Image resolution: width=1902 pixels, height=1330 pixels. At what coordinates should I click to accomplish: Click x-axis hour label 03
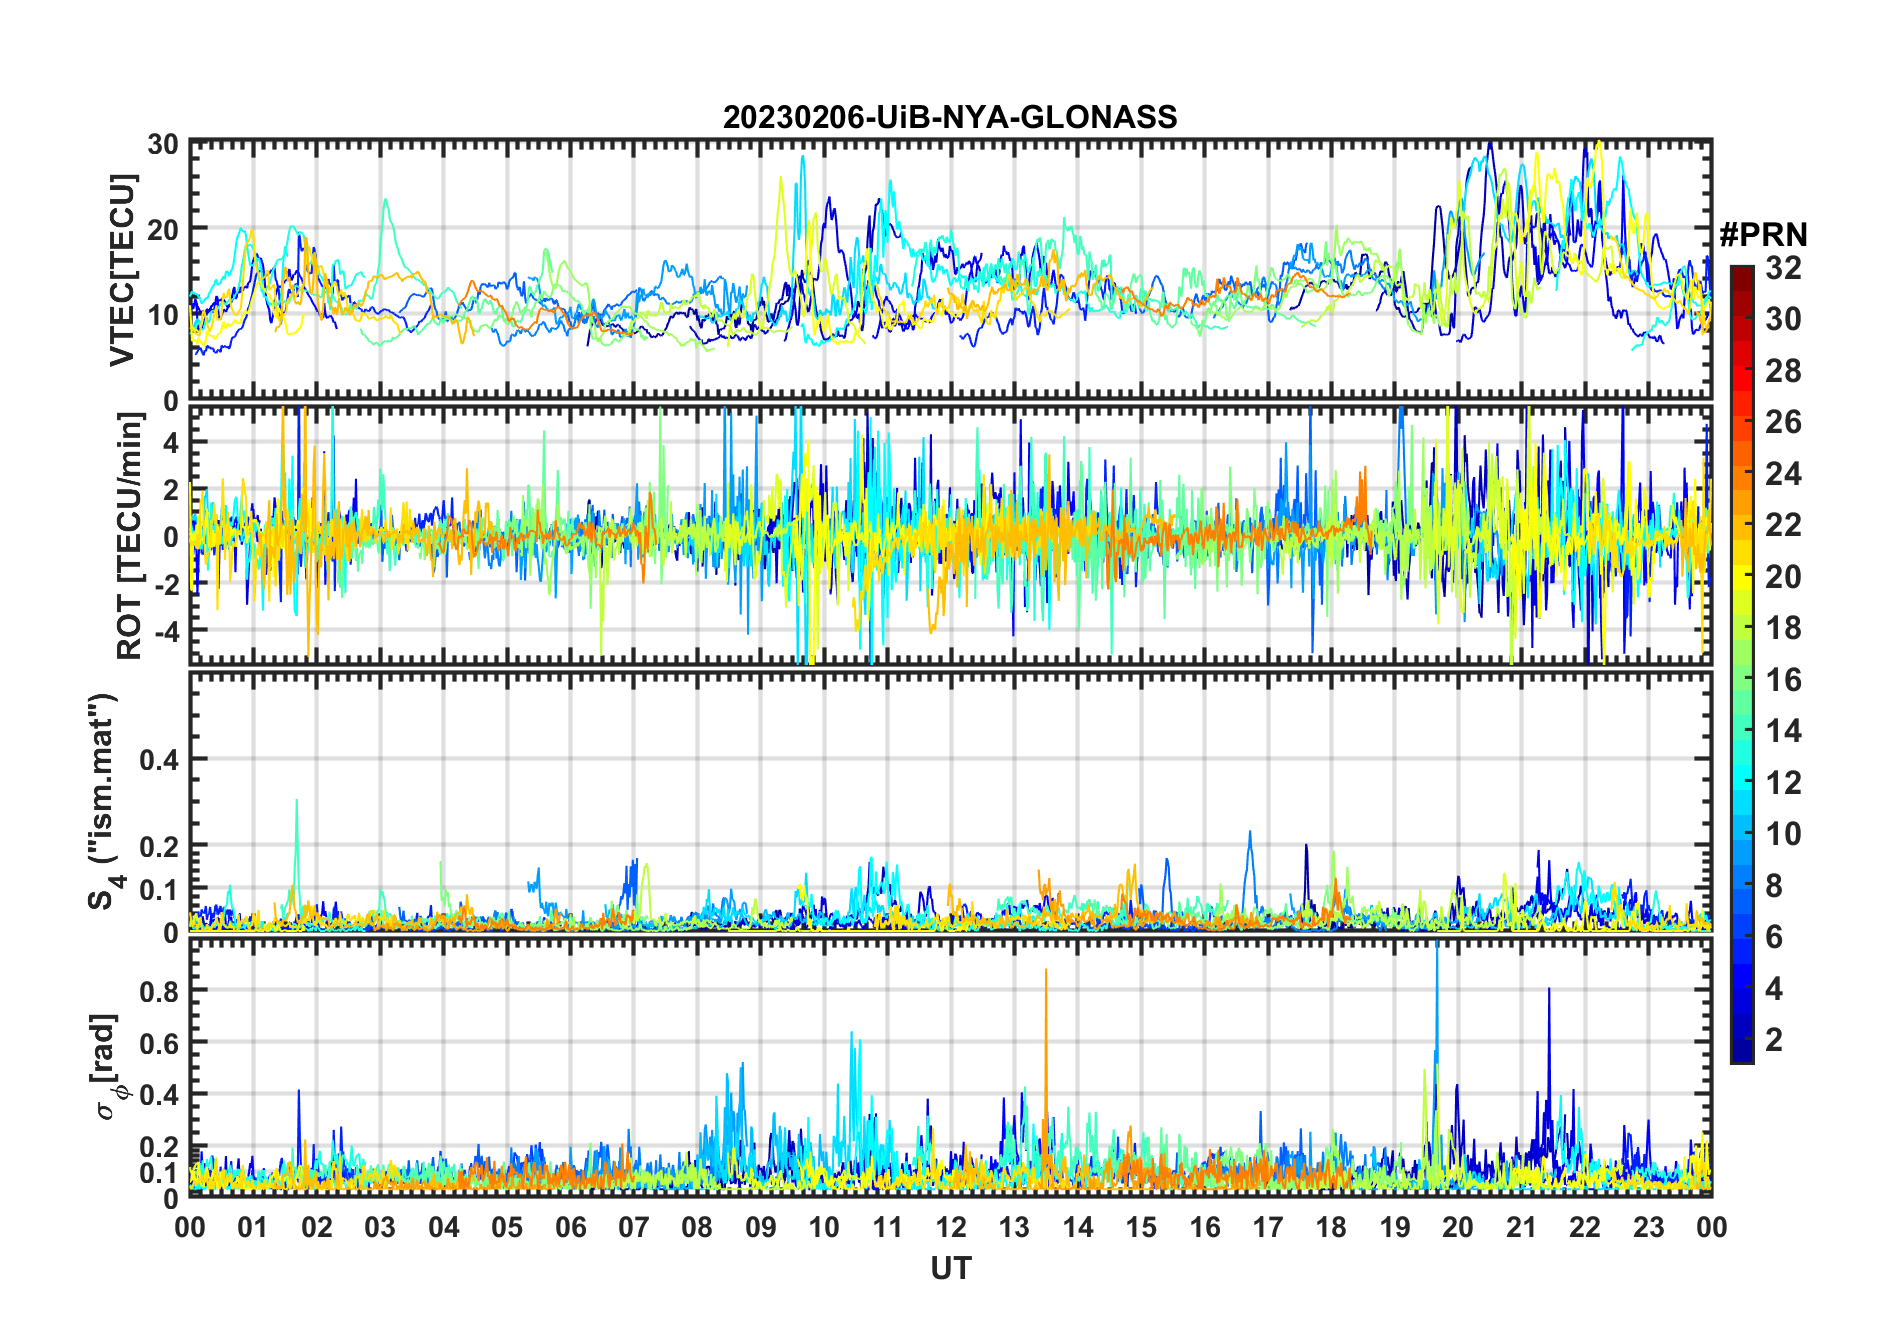click(x=380, y=1227)
